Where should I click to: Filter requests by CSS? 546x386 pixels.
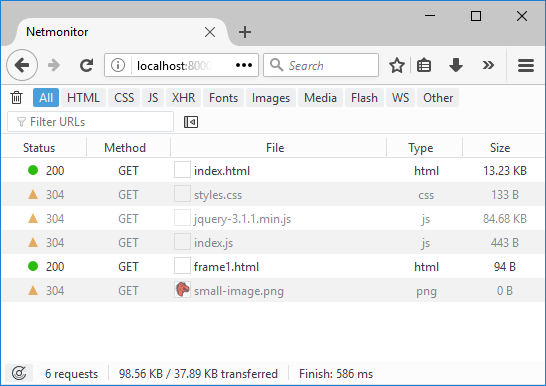[x=124, y=97]
